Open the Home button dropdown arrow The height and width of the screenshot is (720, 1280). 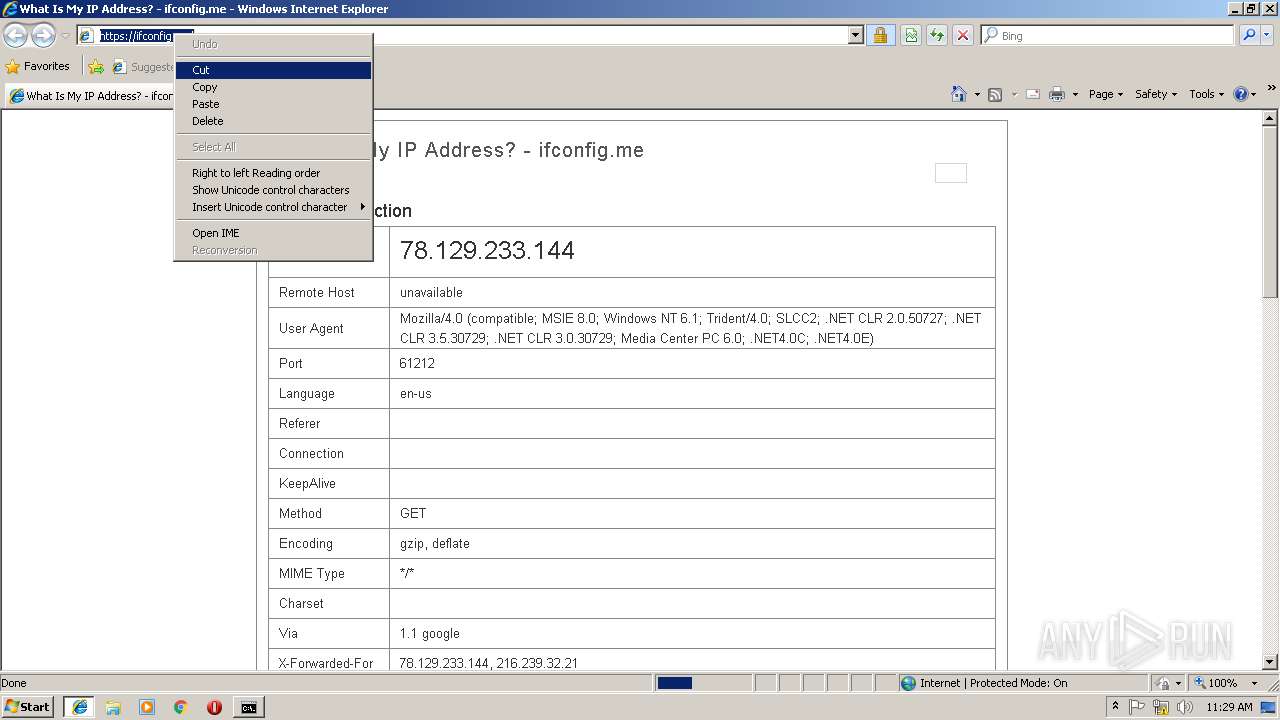coord(977,94)
